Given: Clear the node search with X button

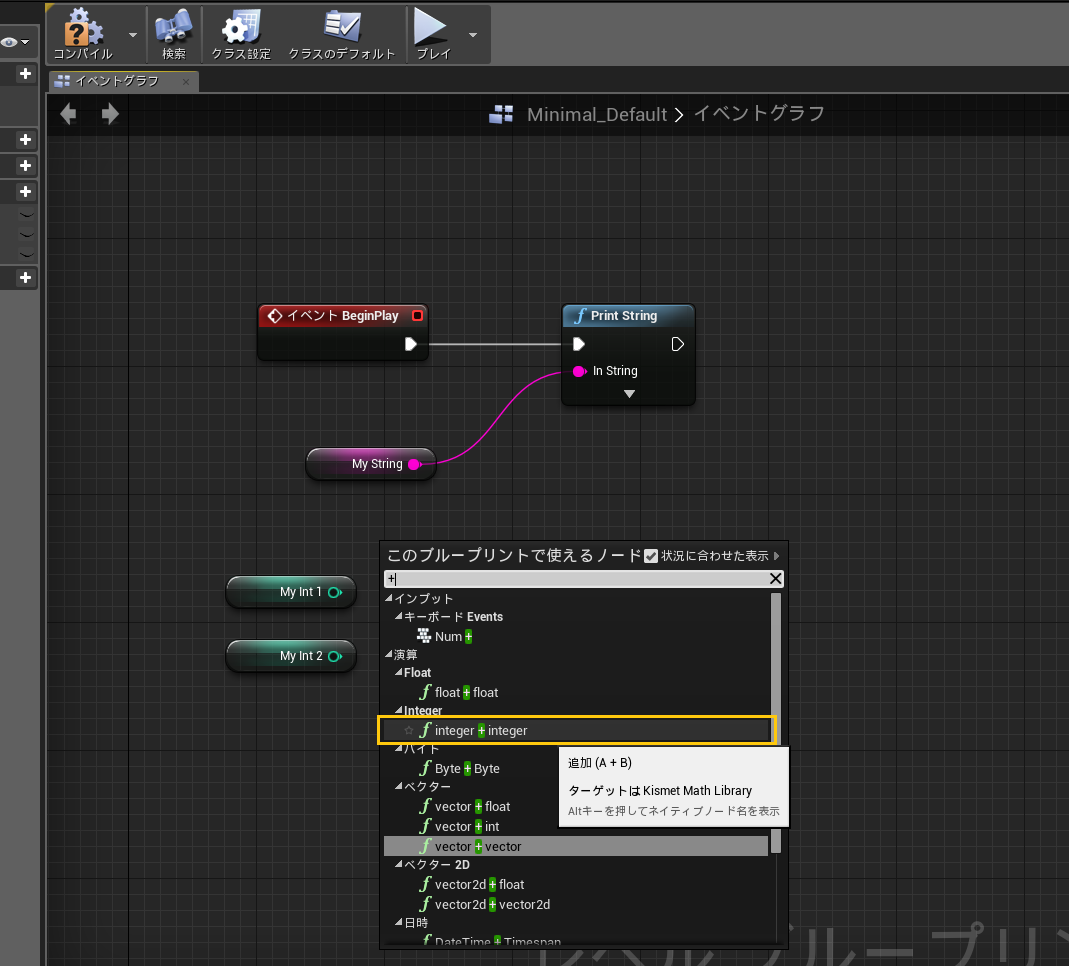Looking at the screenshot, I should [775, 579].
